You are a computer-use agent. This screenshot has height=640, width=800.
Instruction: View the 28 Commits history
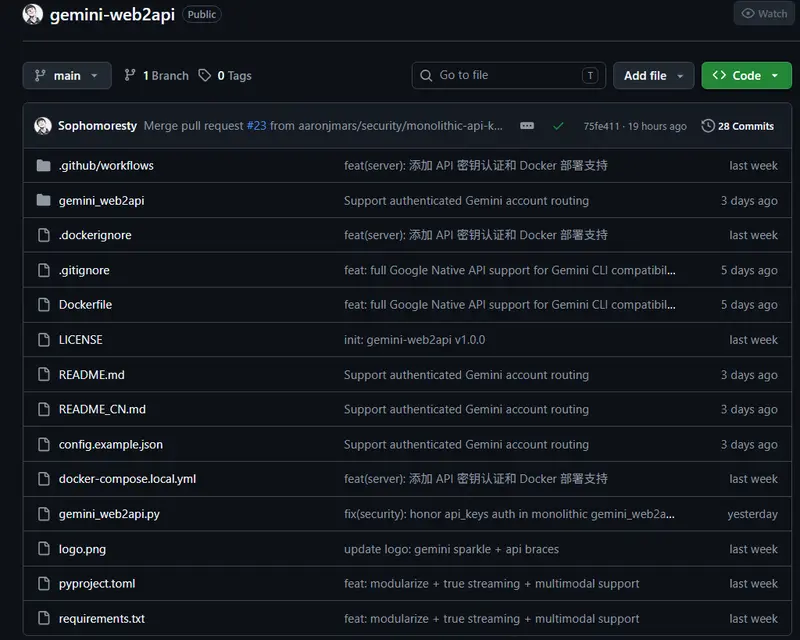745,126
